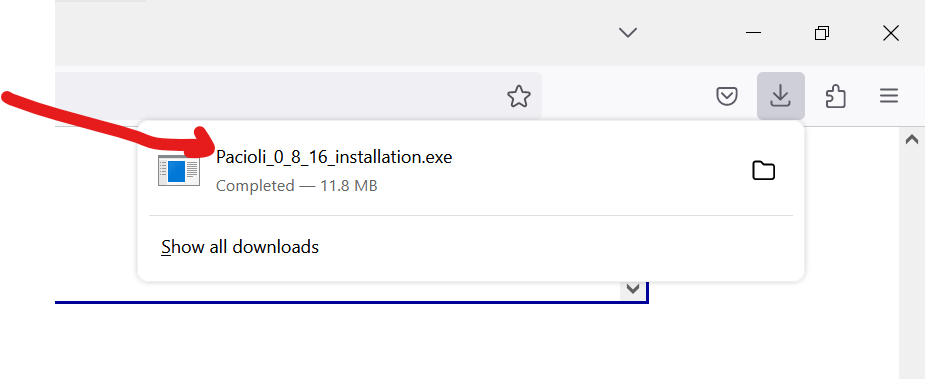Expand the list-all-tabs chevron

coord(628,32)
